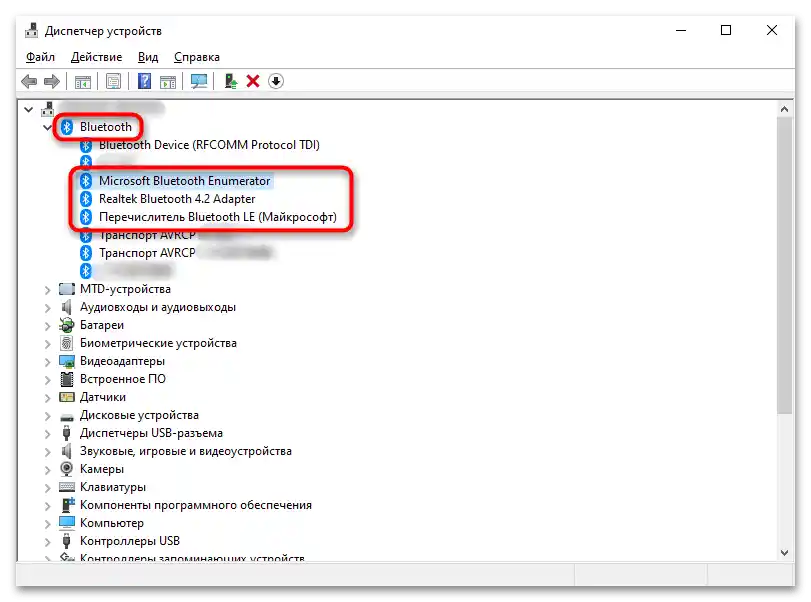Remove device with the red X icon

pos(253,81)
